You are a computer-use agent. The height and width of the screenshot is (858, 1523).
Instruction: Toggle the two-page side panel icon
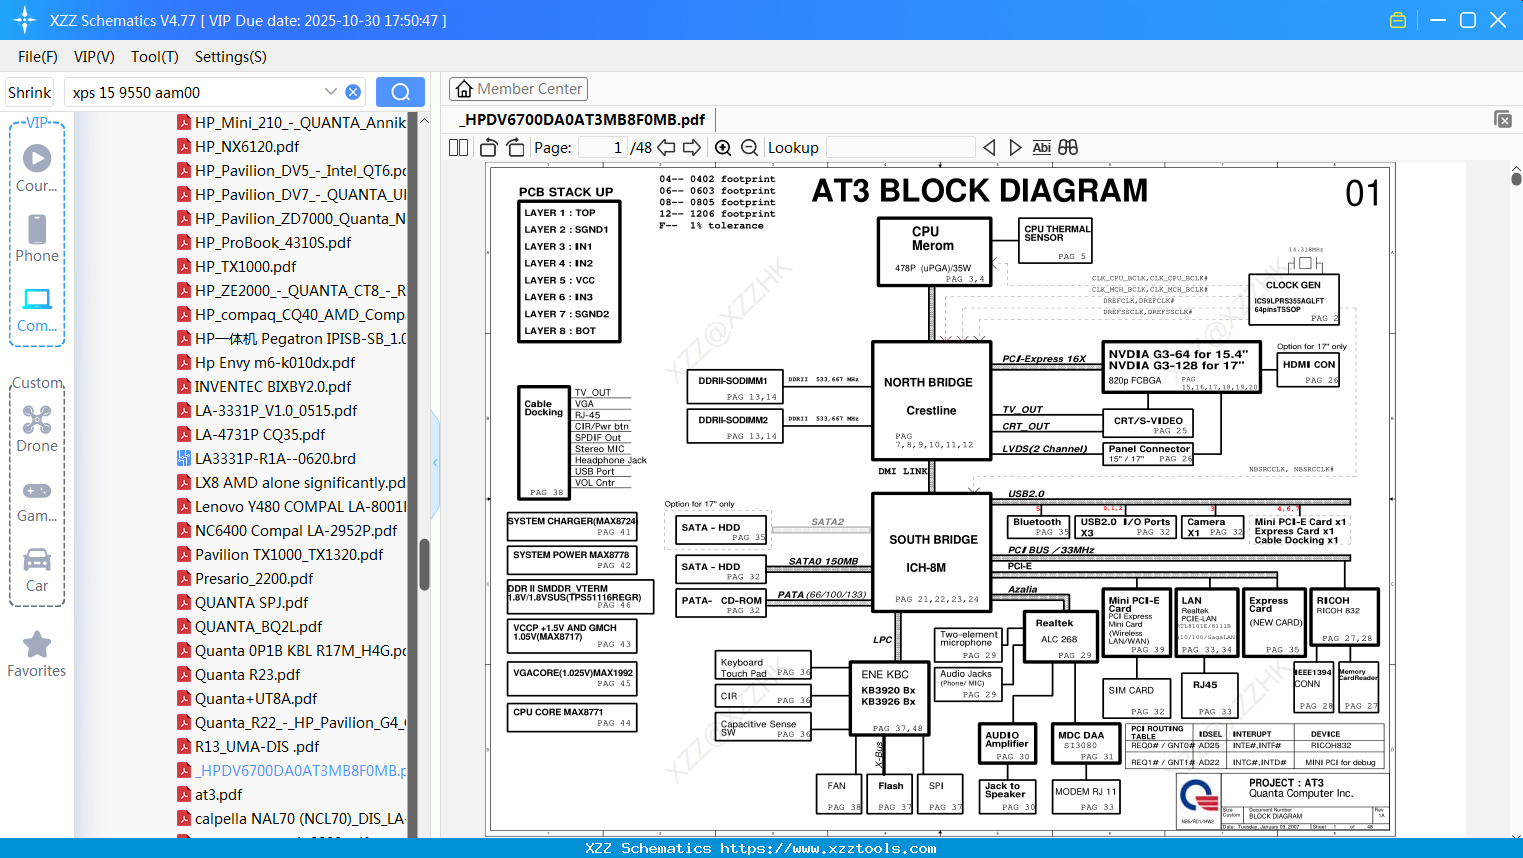[x=459, y=147]
